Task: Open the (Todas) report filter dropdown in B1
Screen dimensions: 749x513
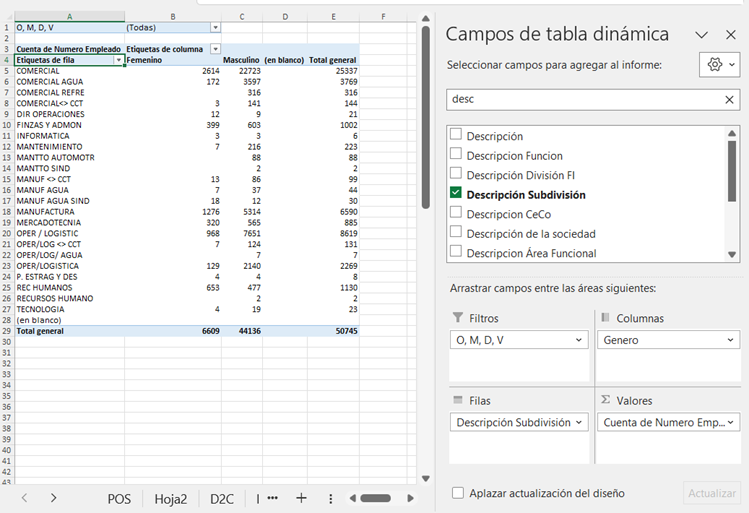Action: click(x=217, y=27)
